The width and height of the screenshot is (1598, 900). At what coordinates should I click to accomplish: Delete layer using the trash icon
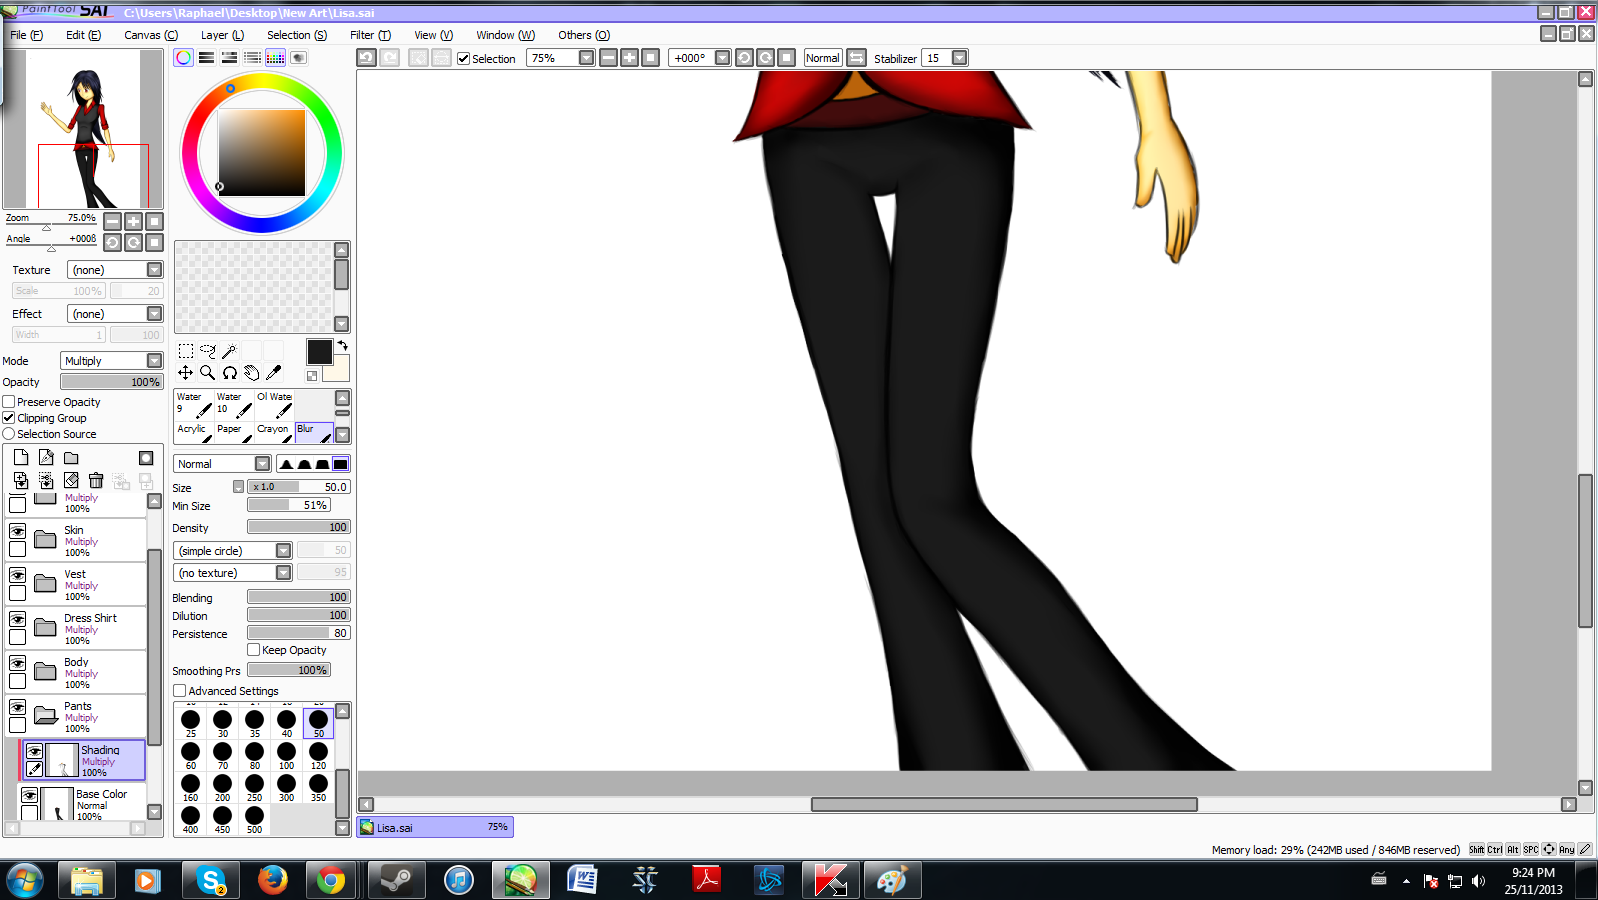tap(96, 481)
